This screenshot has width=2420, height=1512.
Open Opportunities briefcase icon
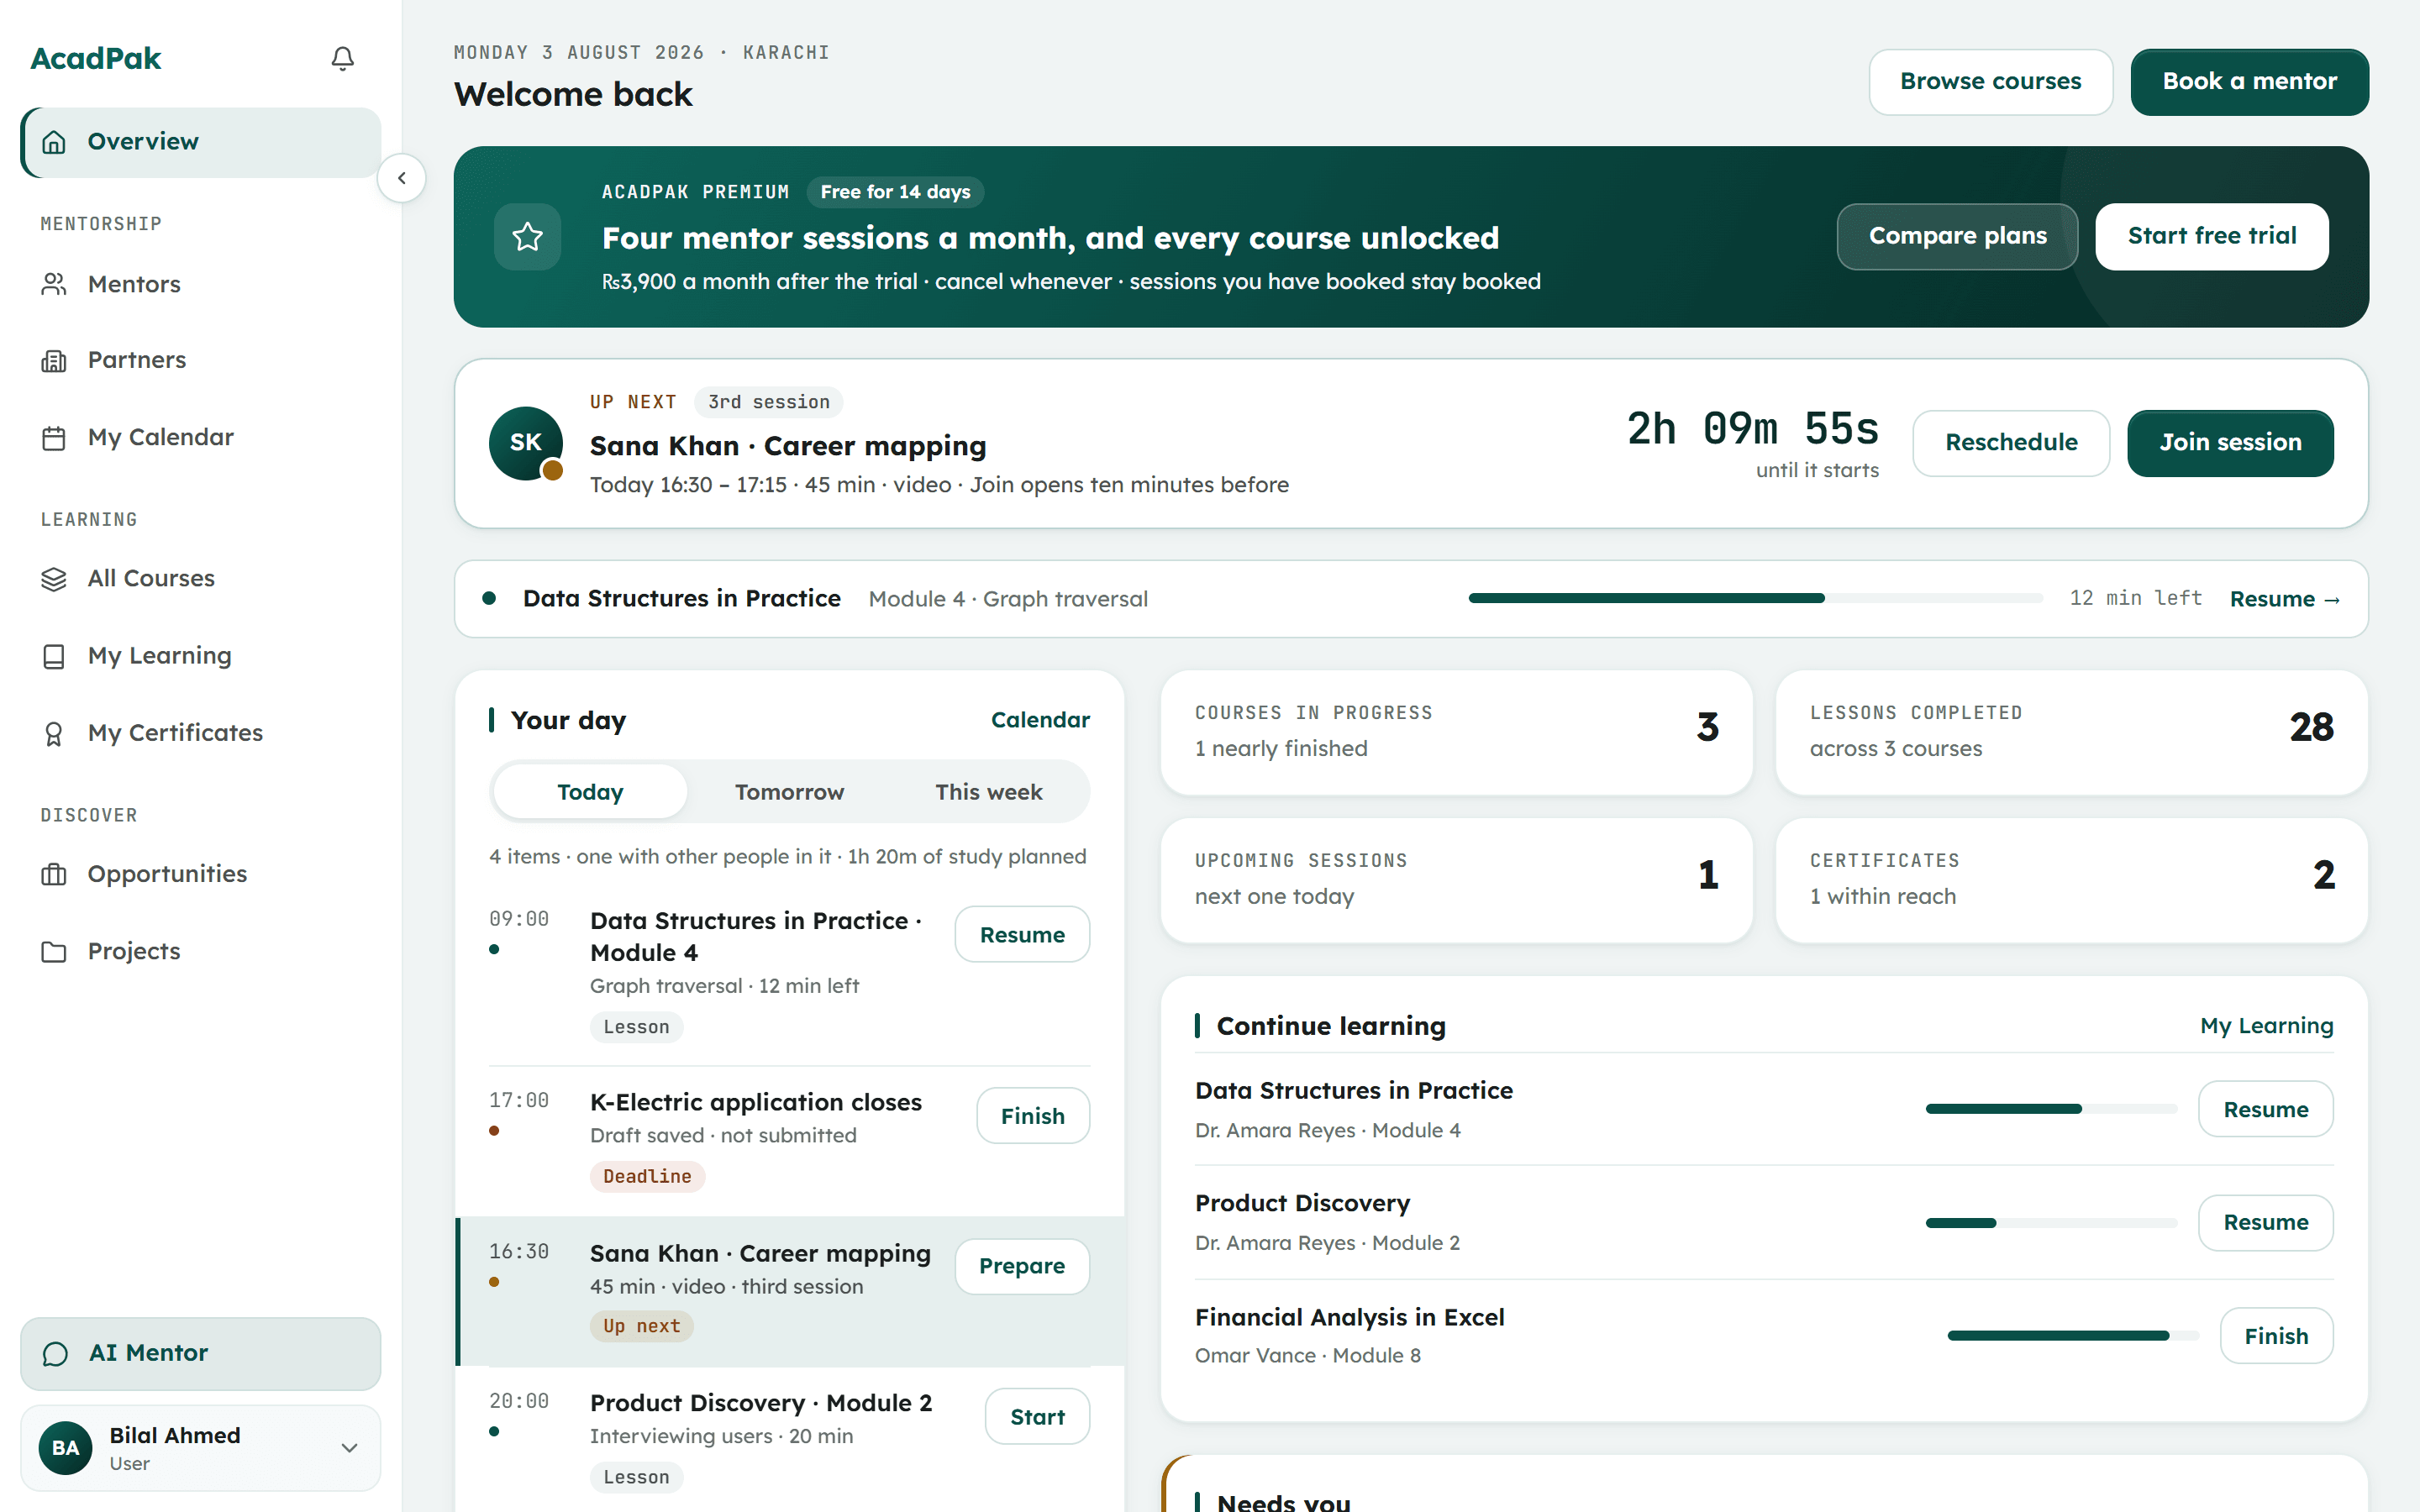54,875
